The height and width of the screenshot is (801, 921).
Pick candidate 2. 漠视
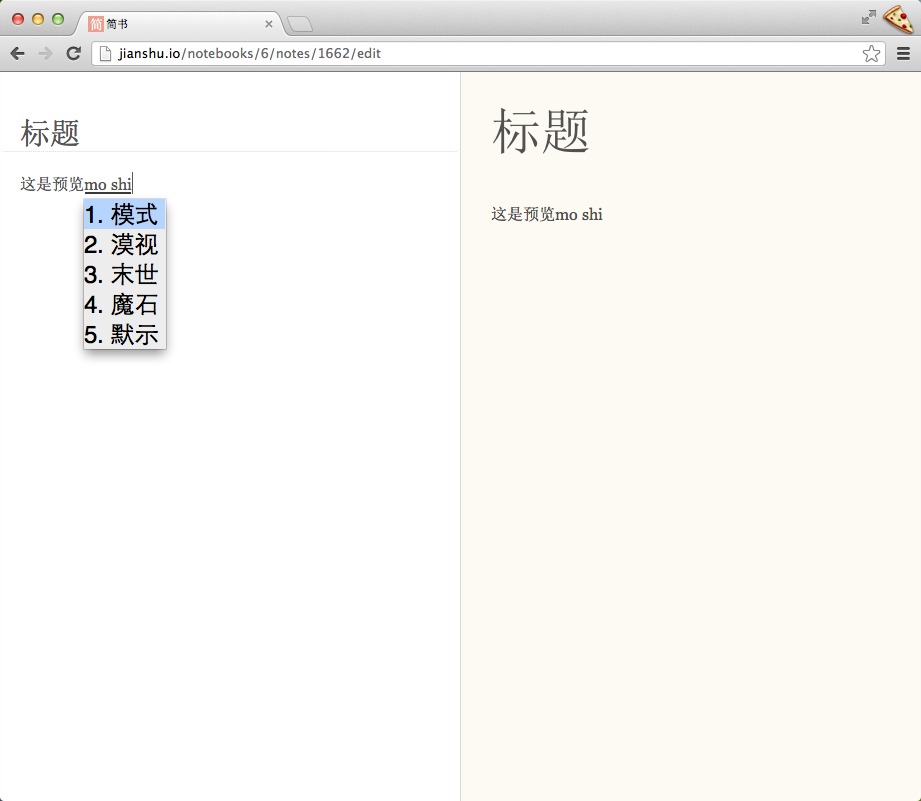pos(124,244)
